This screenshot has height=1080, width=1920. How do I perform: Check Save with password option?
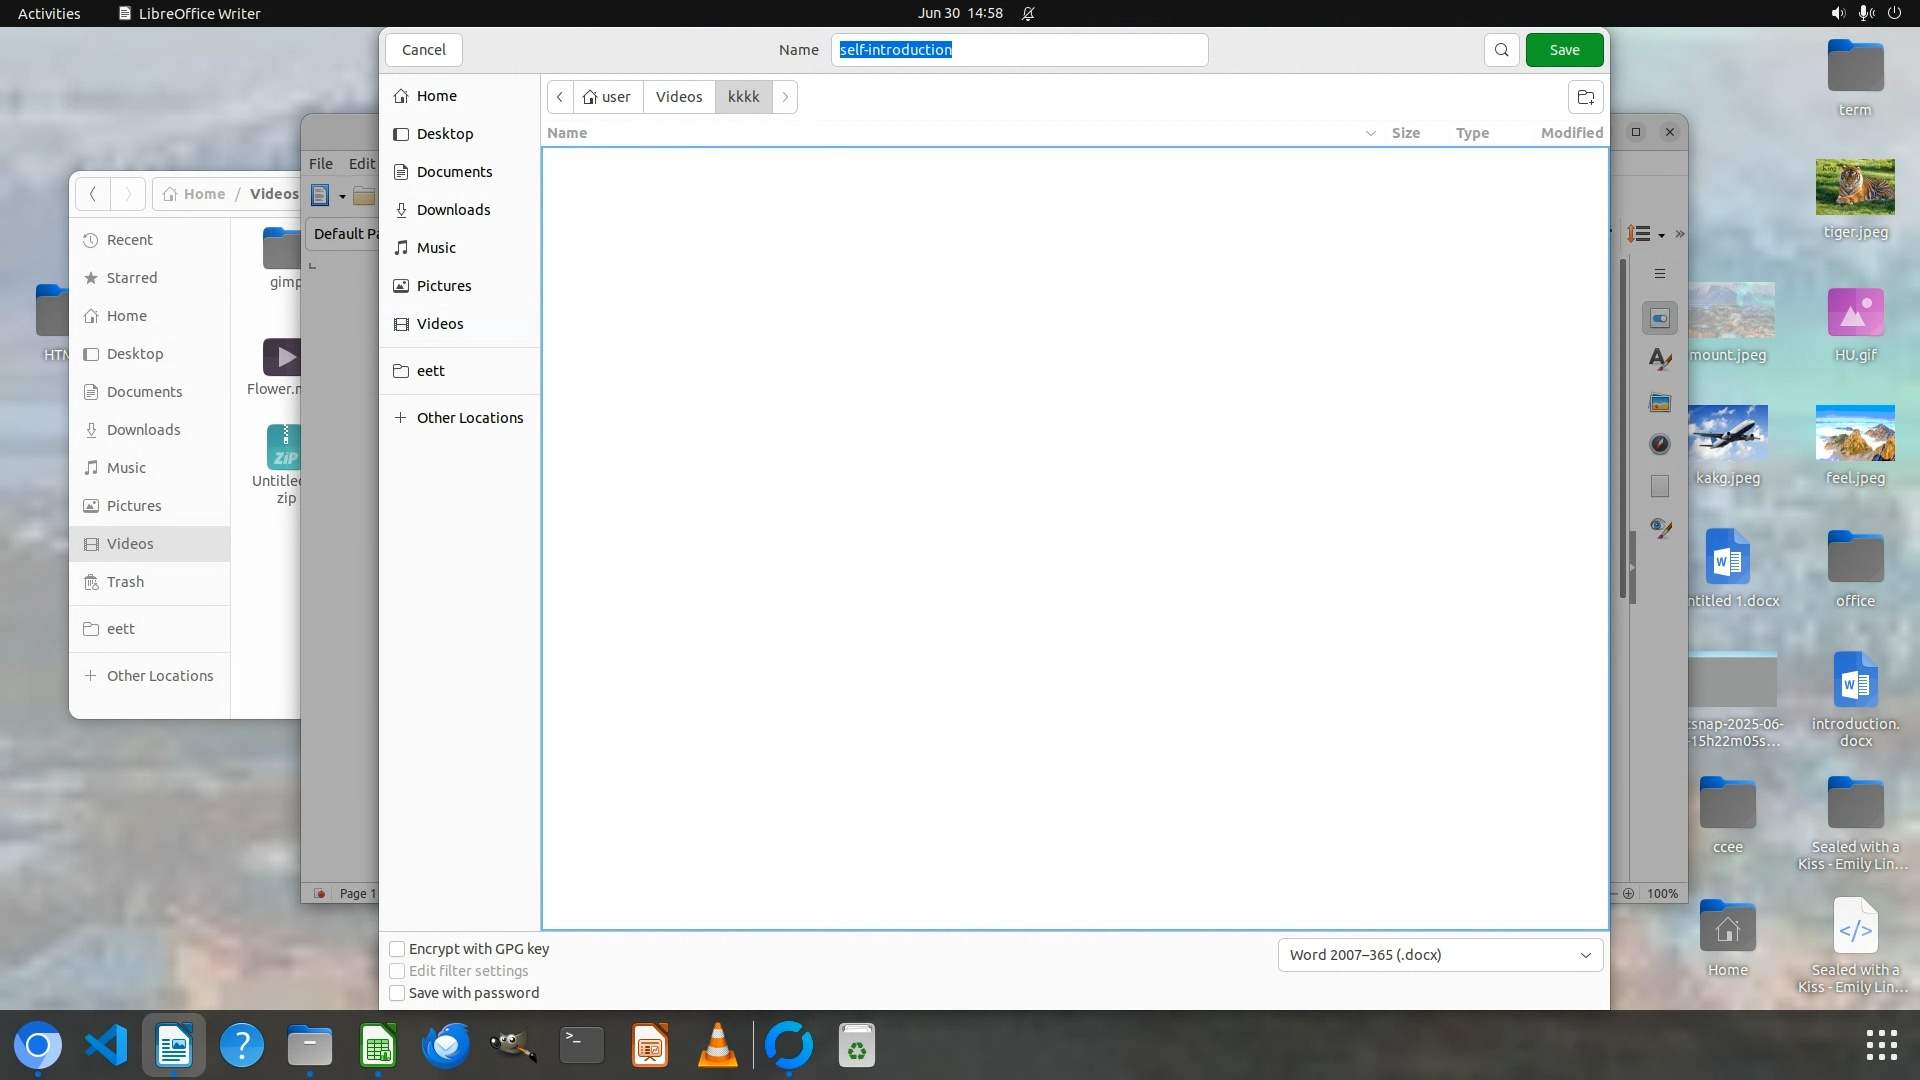397,993
